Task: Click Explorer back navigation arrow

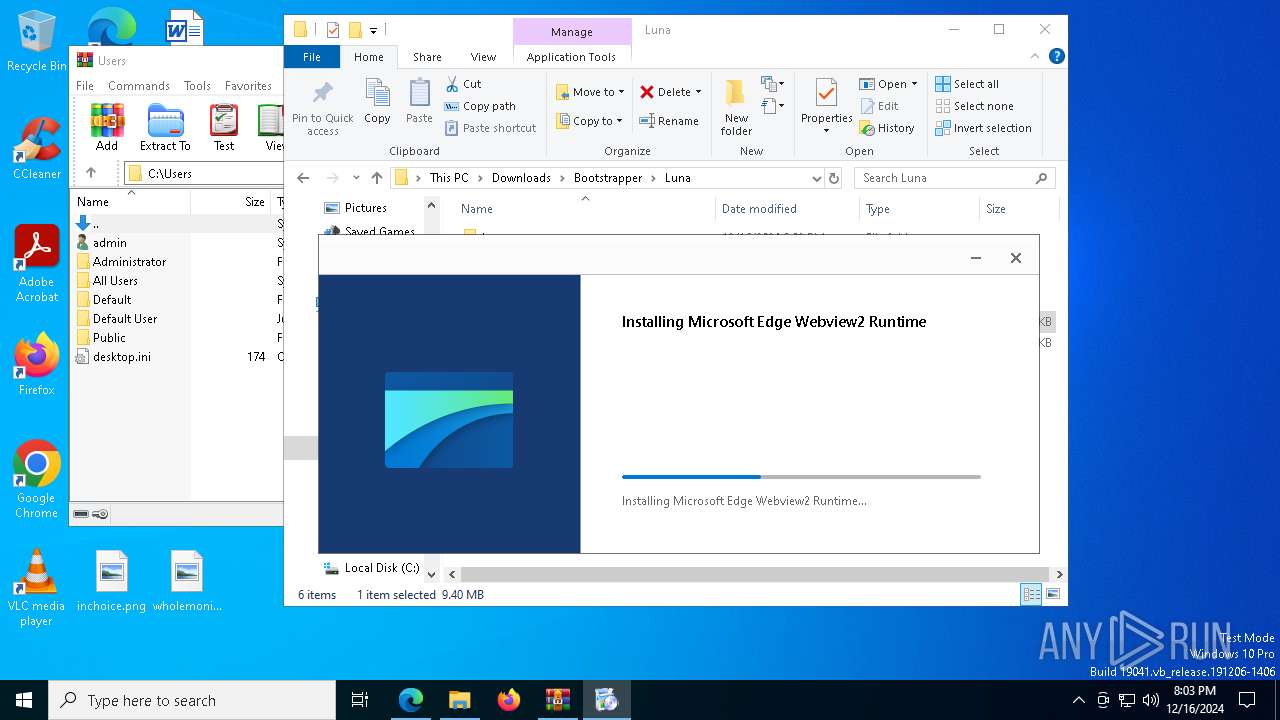Action: point(303,178)
